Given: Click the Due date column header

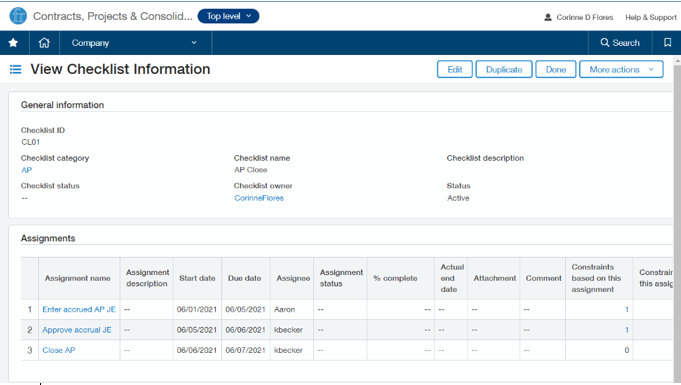Looking at the screenshot, I should pyautogui.click(x=245, y=278).
